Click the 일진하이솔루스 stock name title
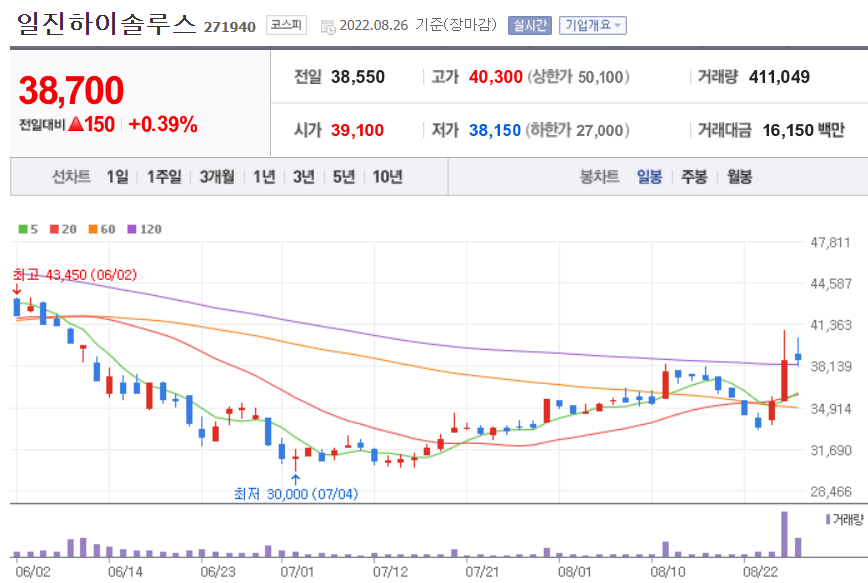This screenshot has height=583, width=868. point(106,24)
